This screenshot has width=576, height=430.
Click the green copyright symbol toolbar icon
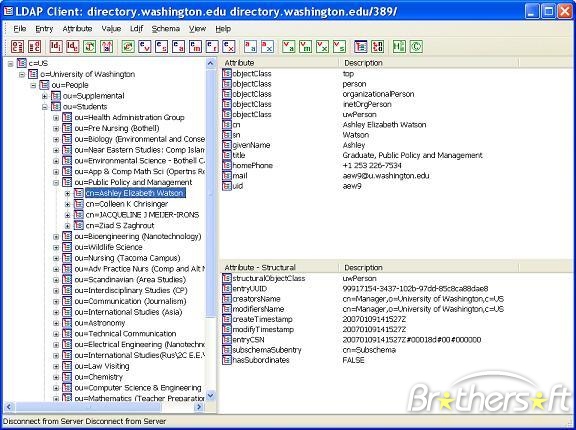(416, 46)
